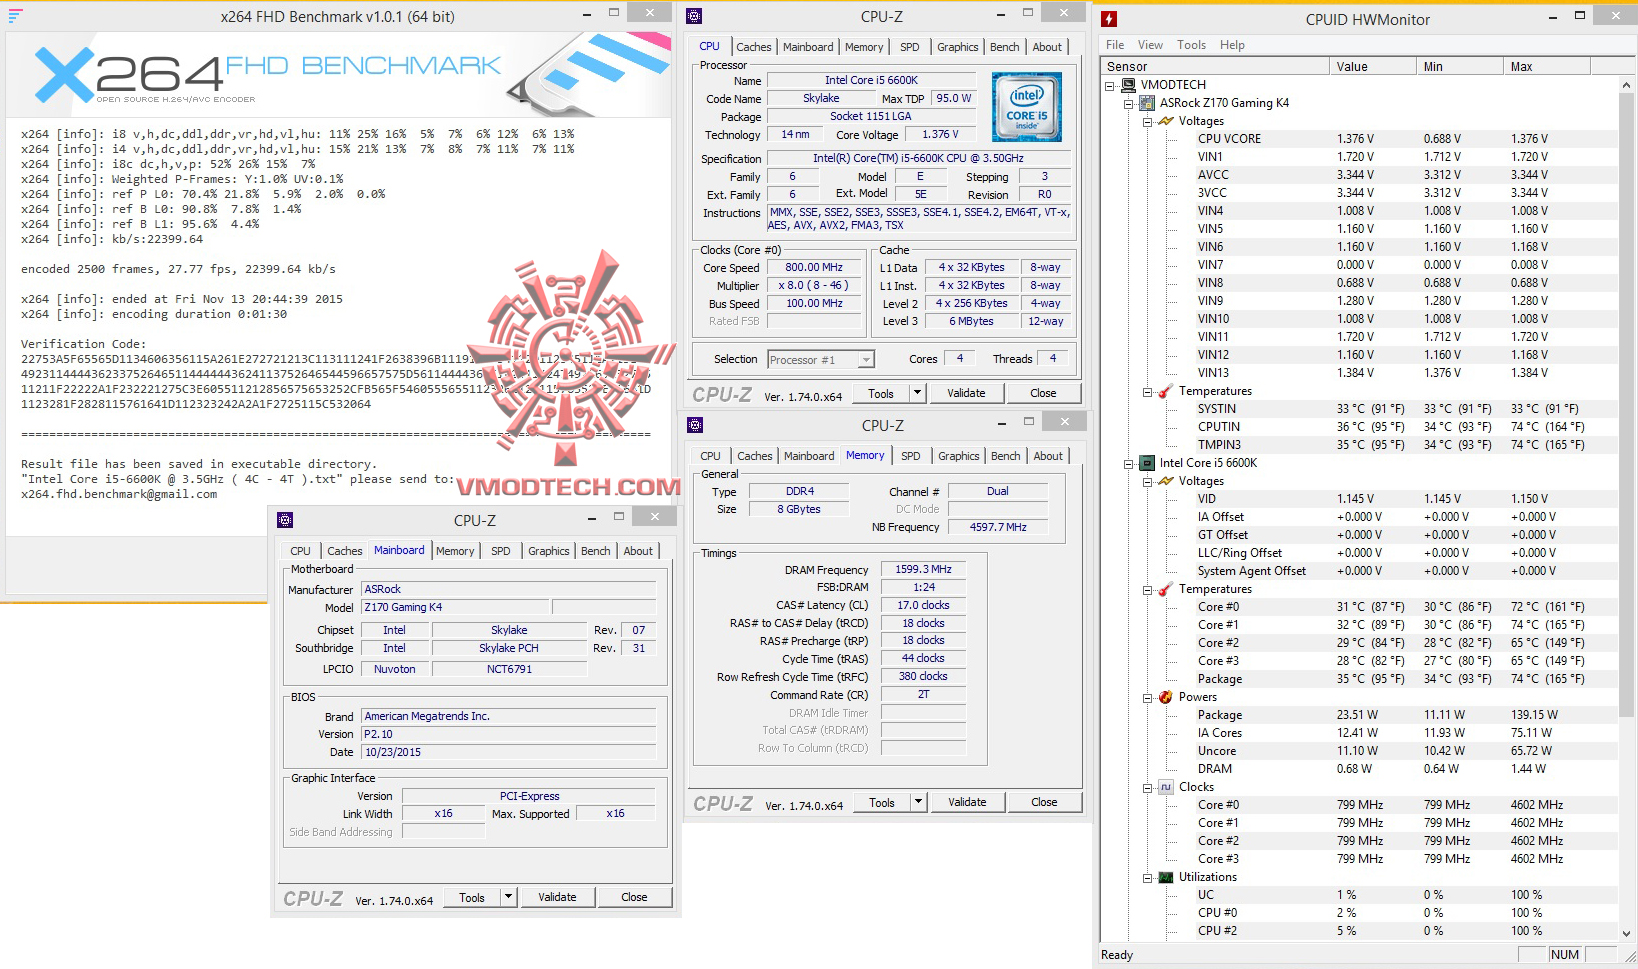Collapse the Clocks sensor group
The image size is (1638, 969).
pyautogui.click(x=1148, y=788)
